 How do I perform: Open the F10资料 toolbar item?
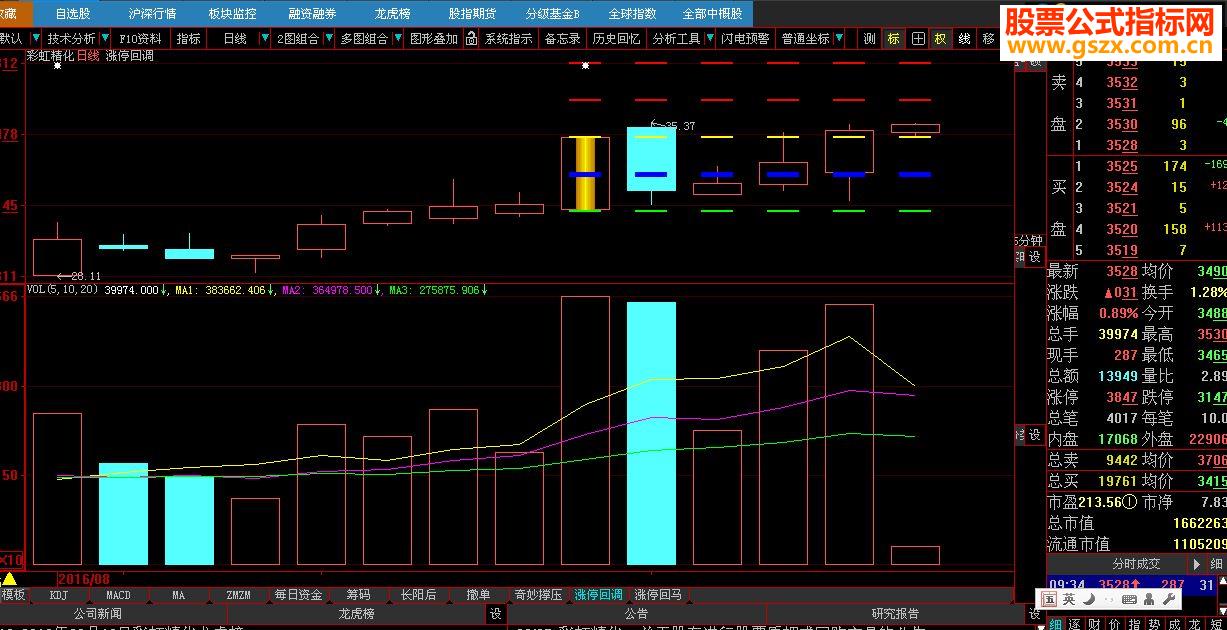click(x=140, y=39)
